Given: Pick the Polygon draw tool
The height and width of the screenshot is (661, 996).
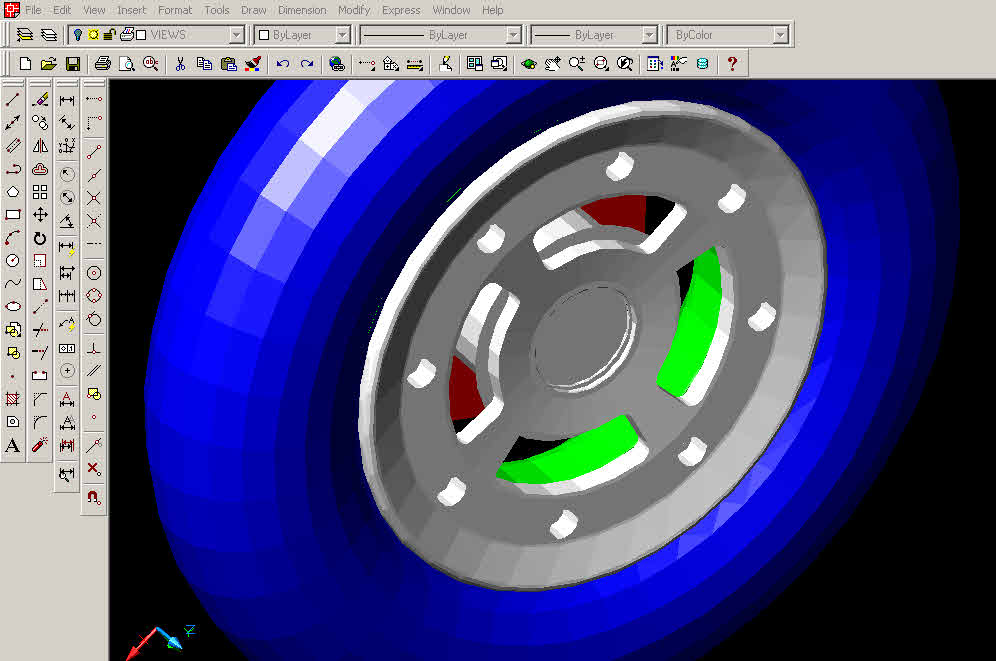Looking at the screenshot, I should pos(13,192).
